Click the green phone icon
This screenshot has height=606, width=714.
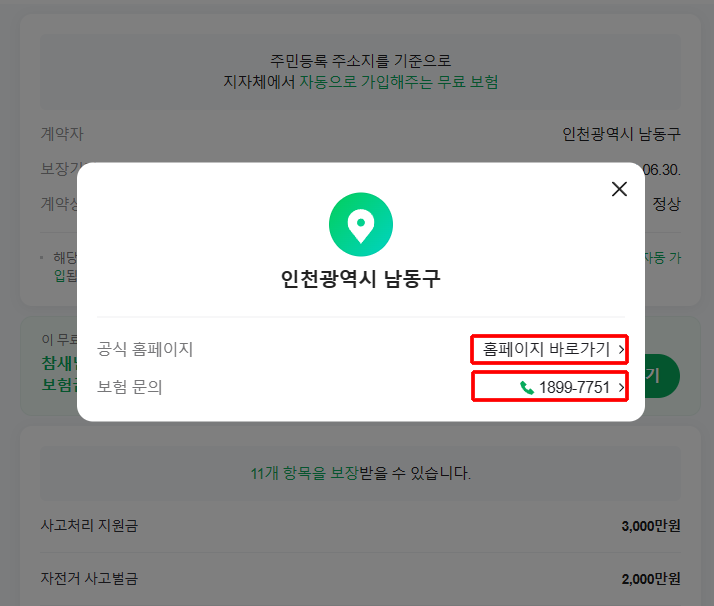527,387
